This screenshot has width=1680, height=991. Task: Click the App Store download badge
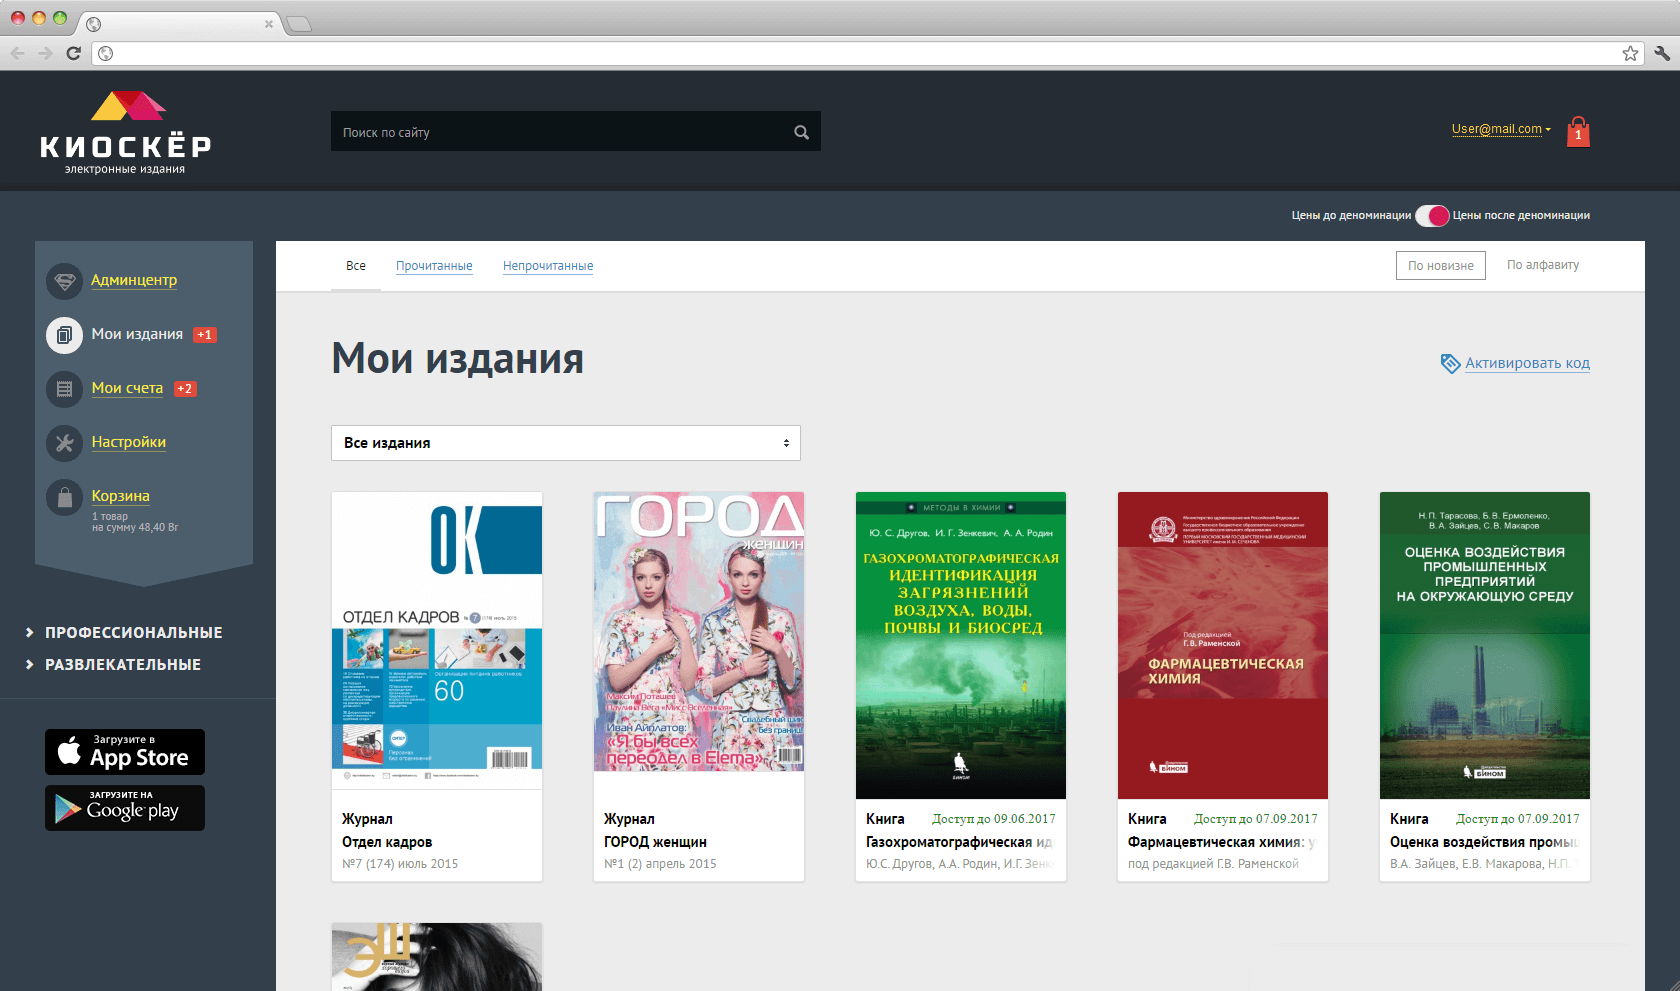coord(125,752)
